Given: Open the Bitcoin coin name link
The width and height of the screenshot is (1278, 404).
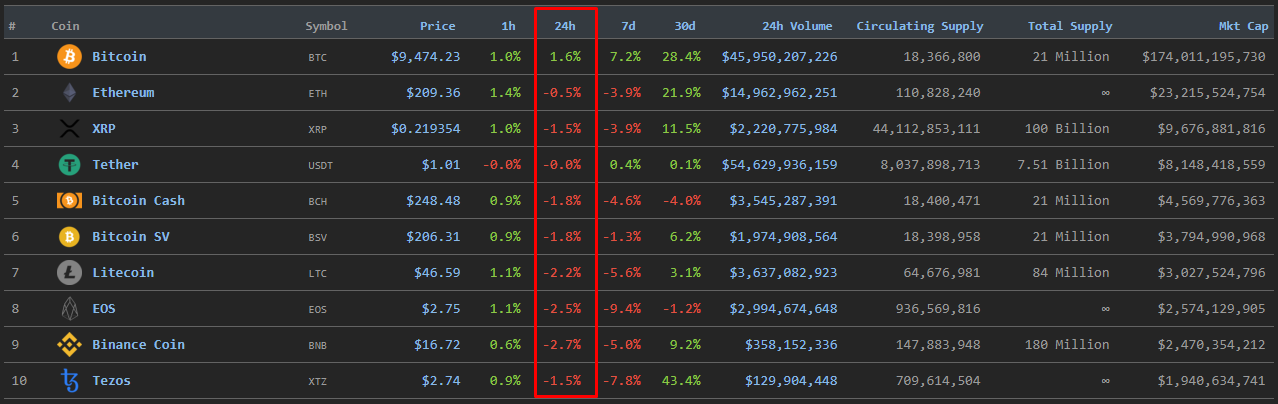Looking at the screenshot, I should coord(119,57).
